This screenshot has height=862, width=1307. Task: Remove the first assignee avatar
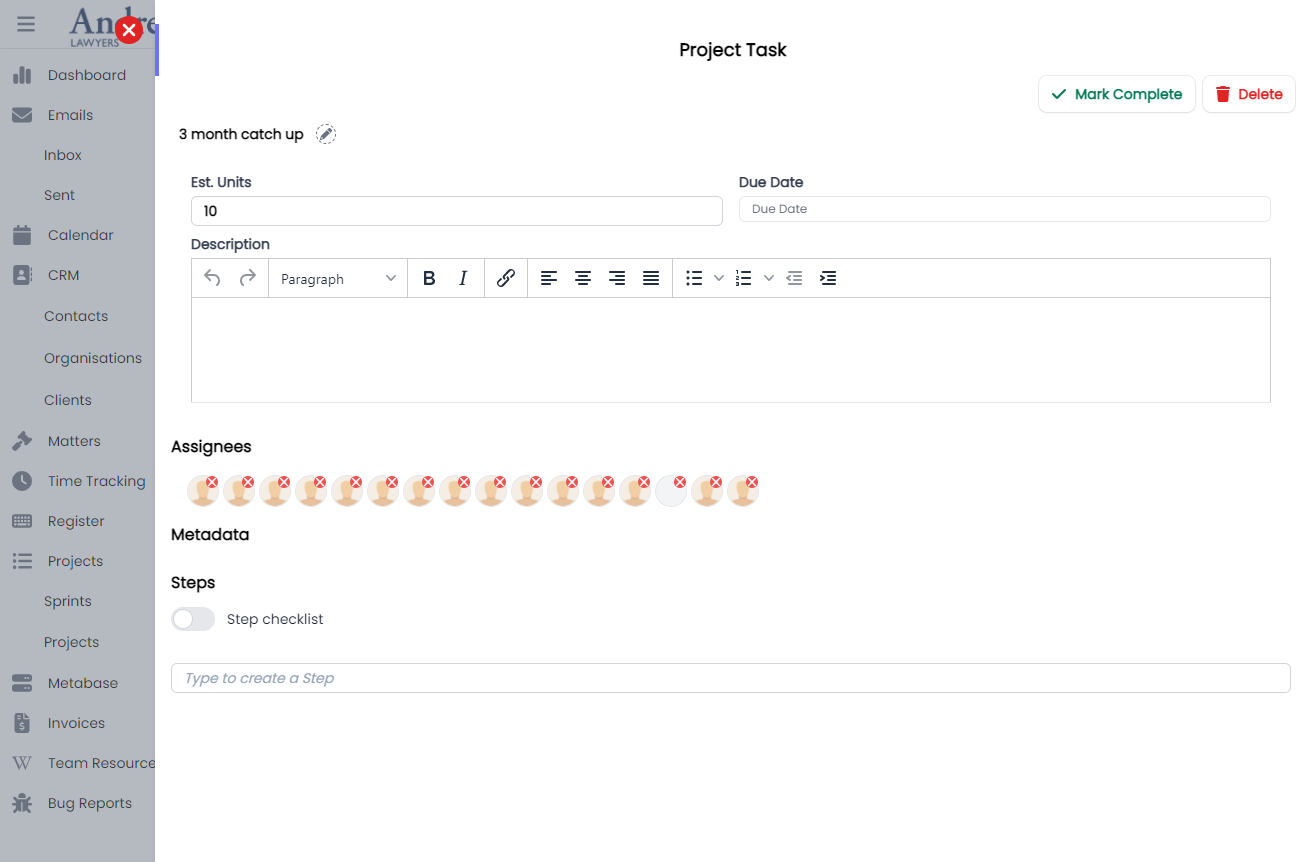tap(212, 482)
